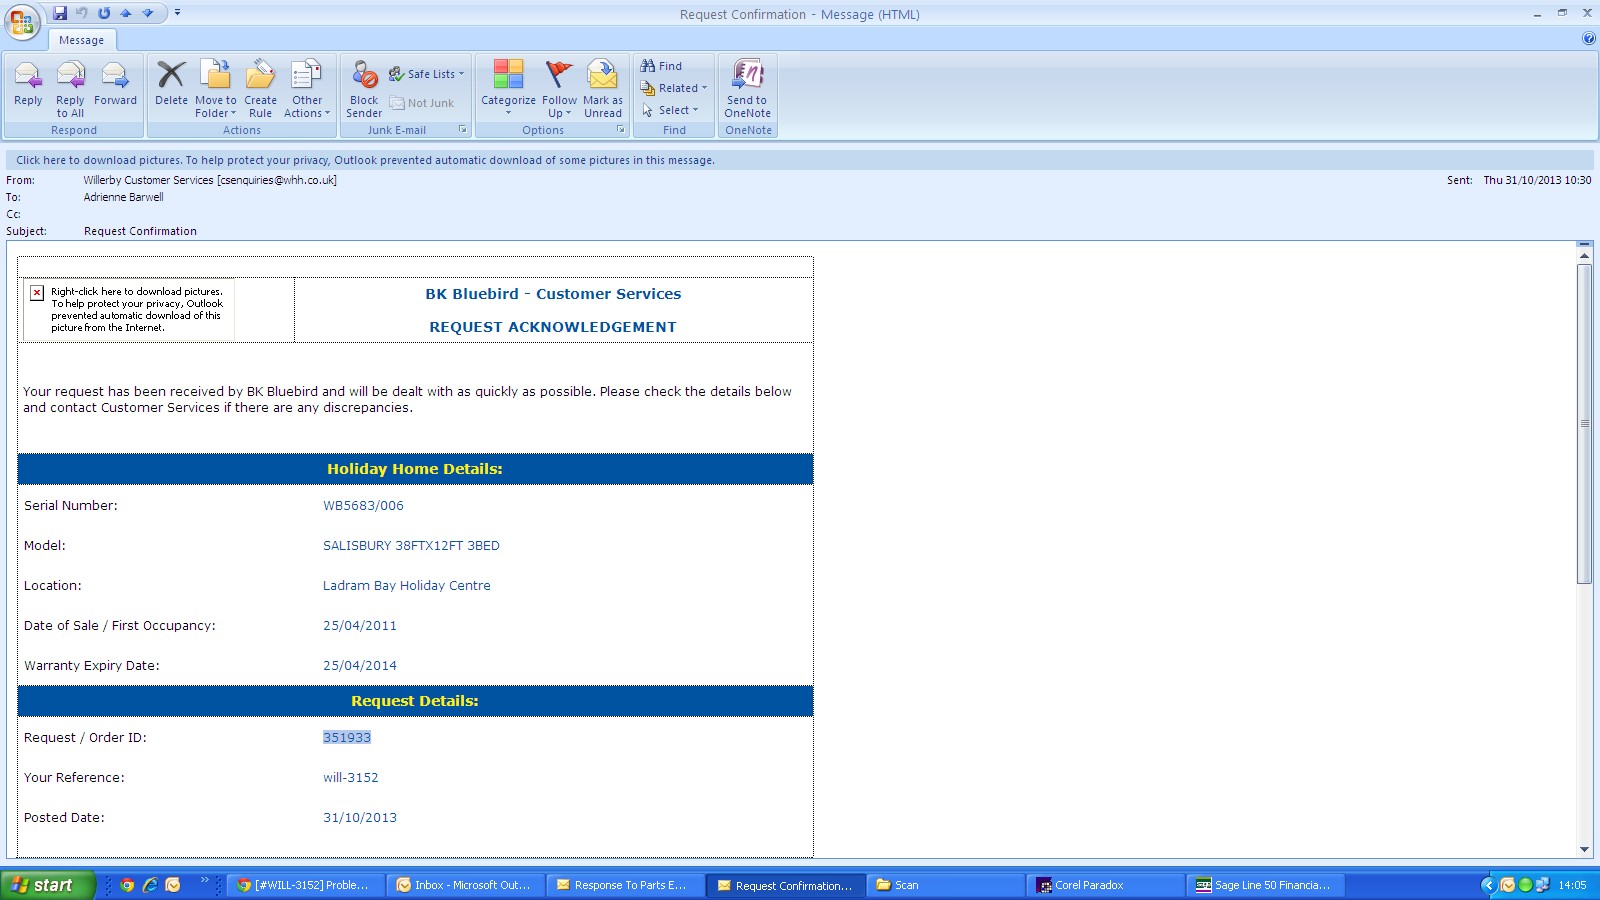The height and width of the screenshot is (900, 1600).
Task: Switch to Sage Line 50 Financial taskbar window
Action: [1266, 885]
